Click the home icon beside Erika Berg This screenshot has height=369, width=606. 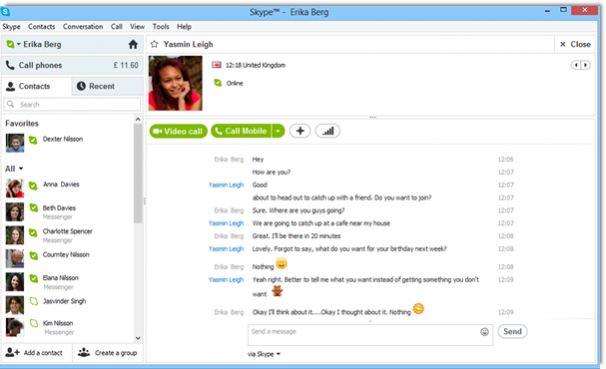pos(133,44)
